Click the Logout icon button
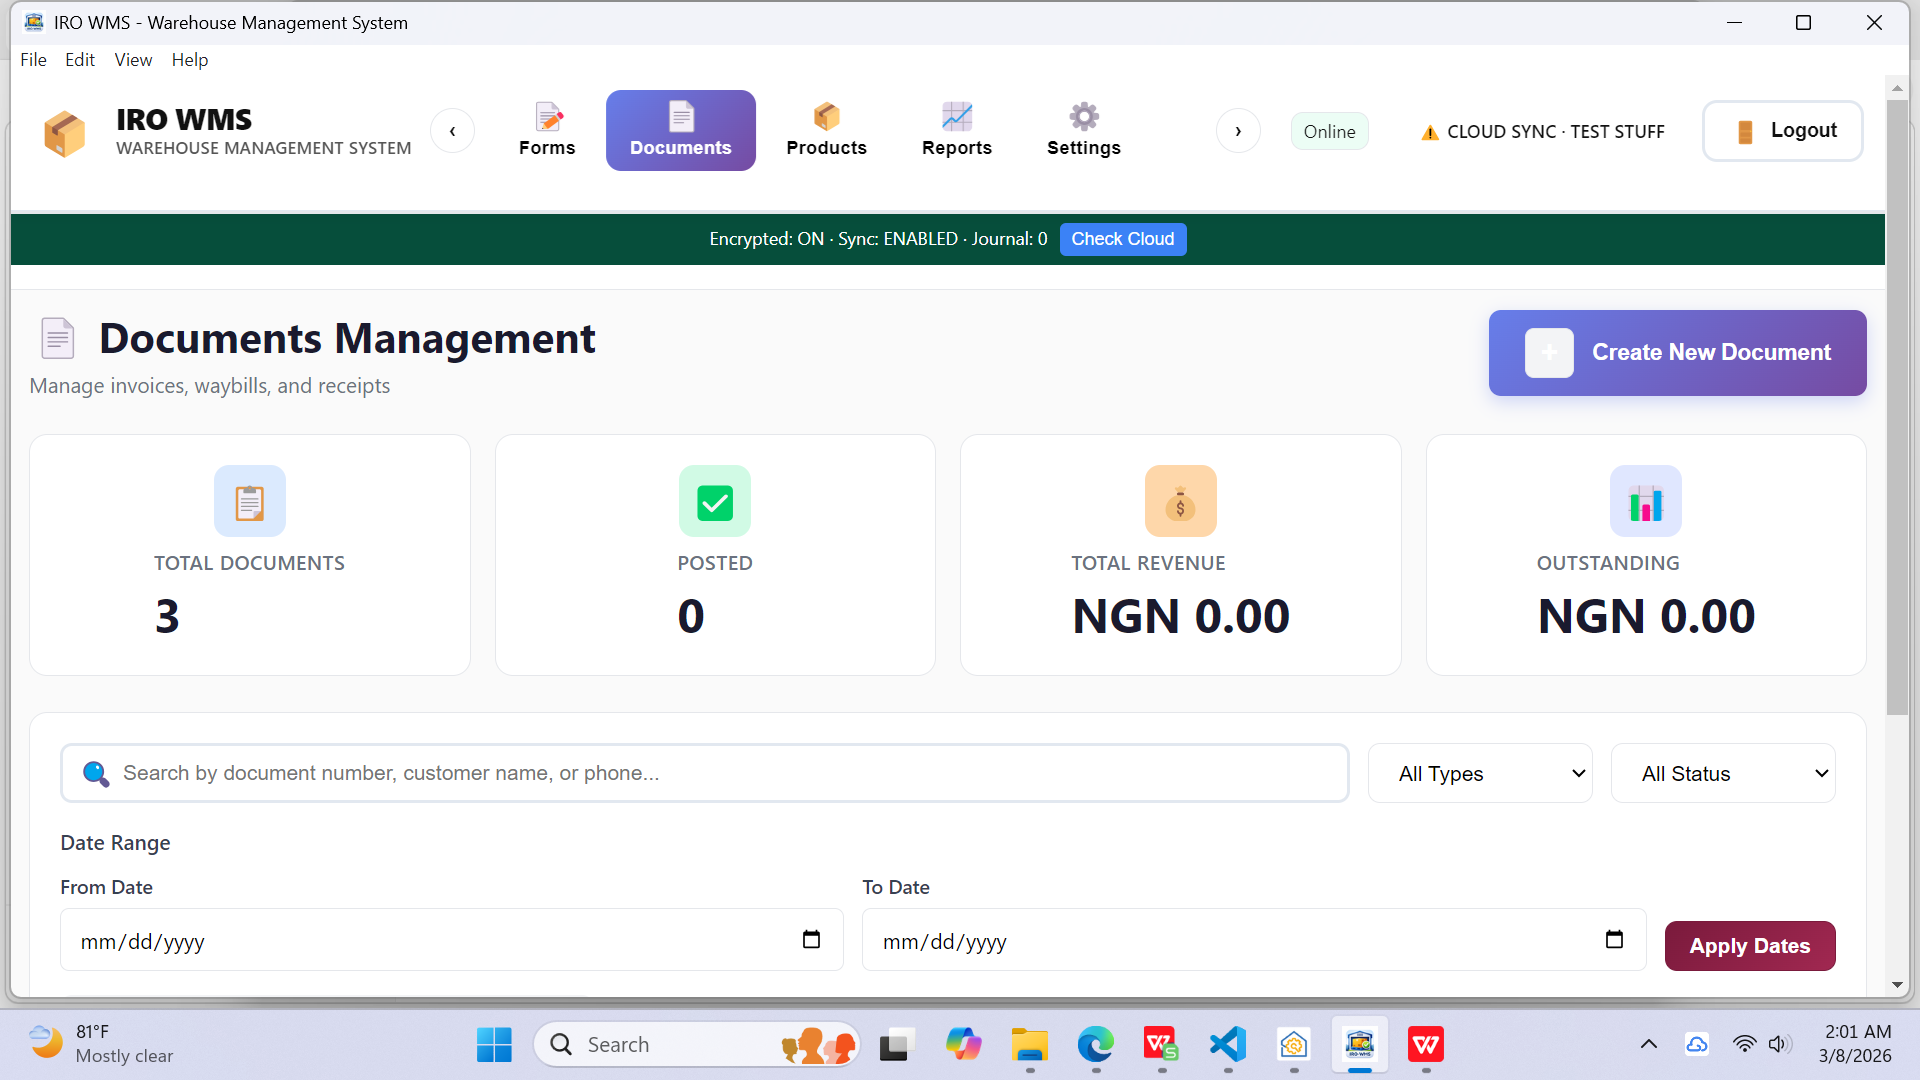This screenshot has height=1080, width=1920. coord(1746,131)
